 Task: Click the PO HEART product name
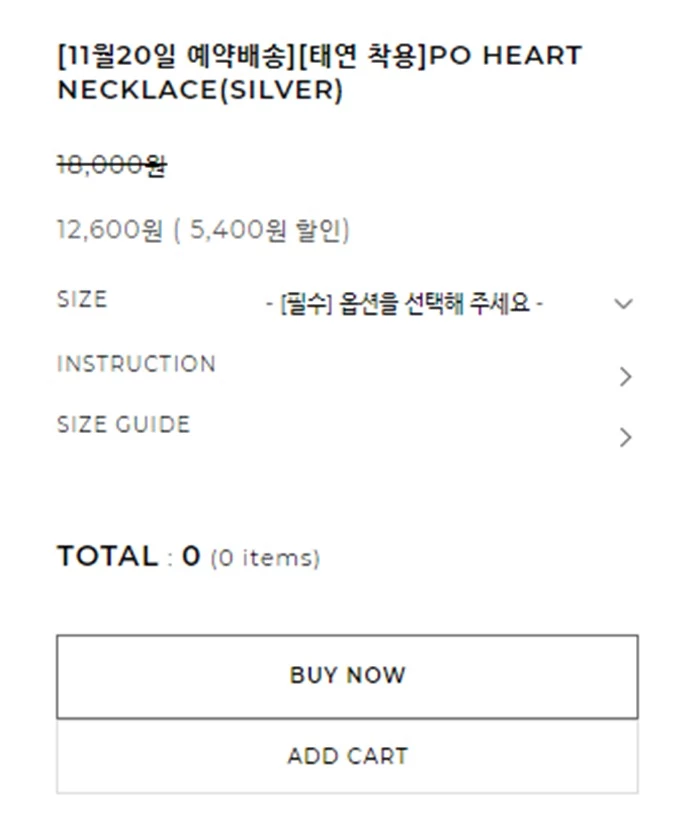point(506,56)
